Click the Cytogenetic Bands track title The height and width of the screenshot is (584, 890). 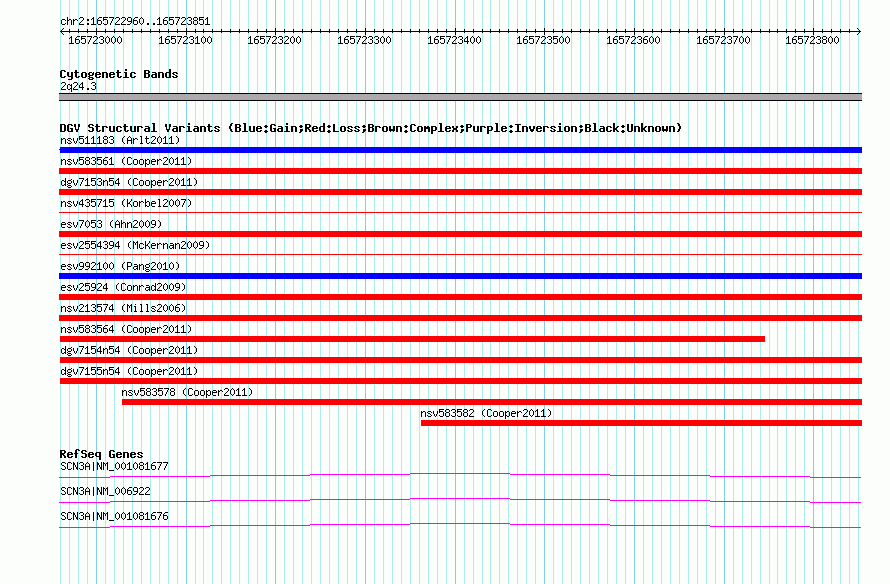coord(119,74)
